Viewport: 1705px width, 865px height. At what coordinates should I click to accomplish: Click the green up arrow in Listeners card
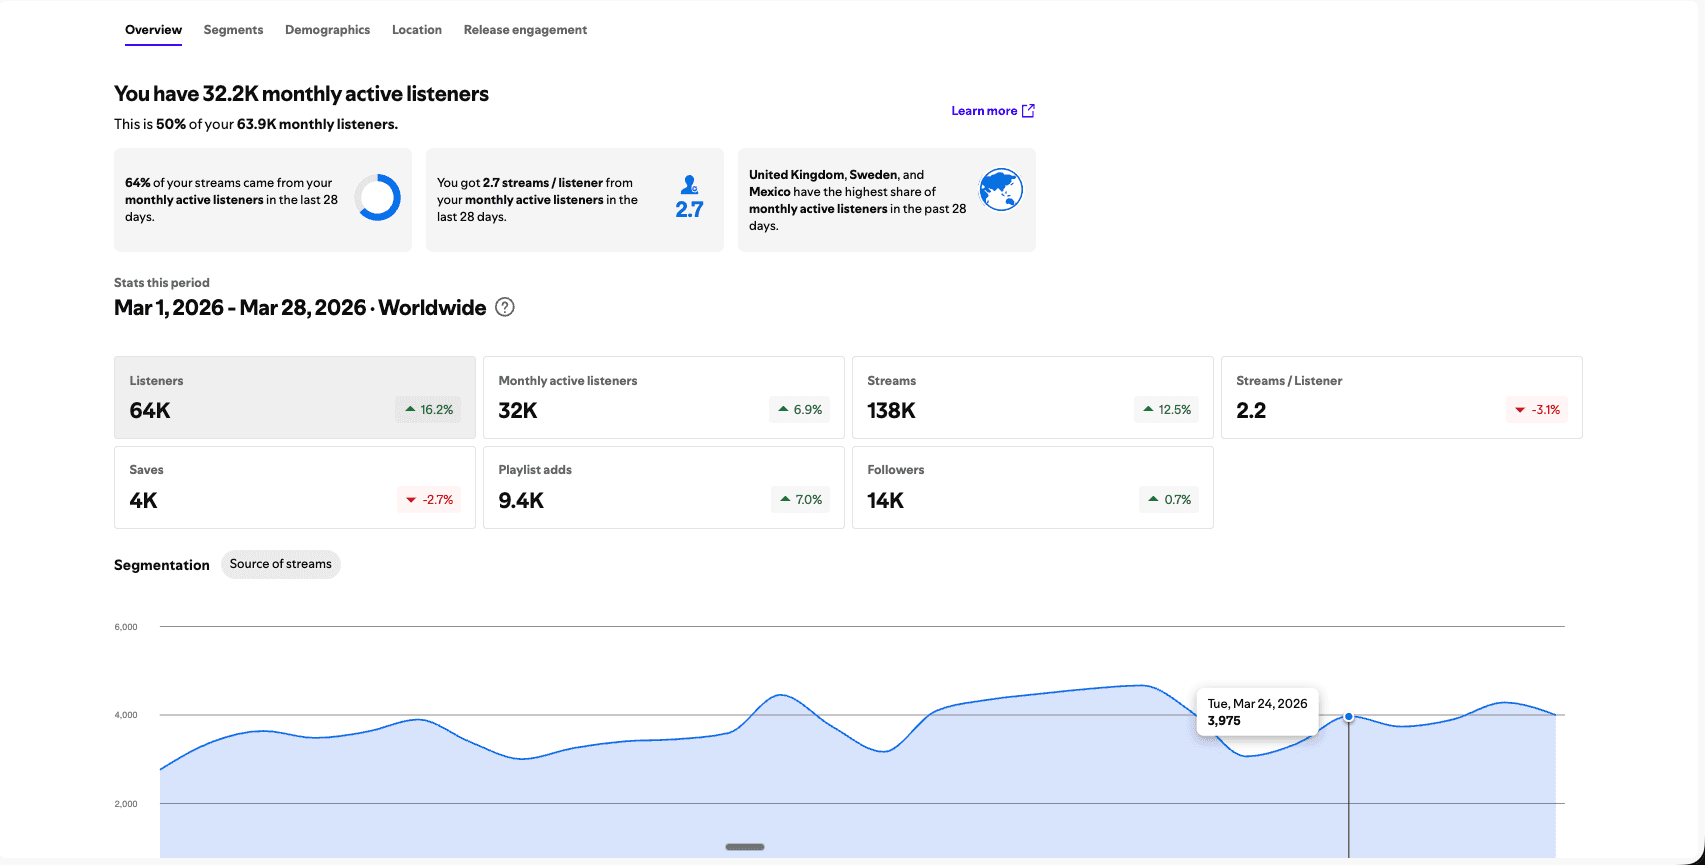point(410,409)
